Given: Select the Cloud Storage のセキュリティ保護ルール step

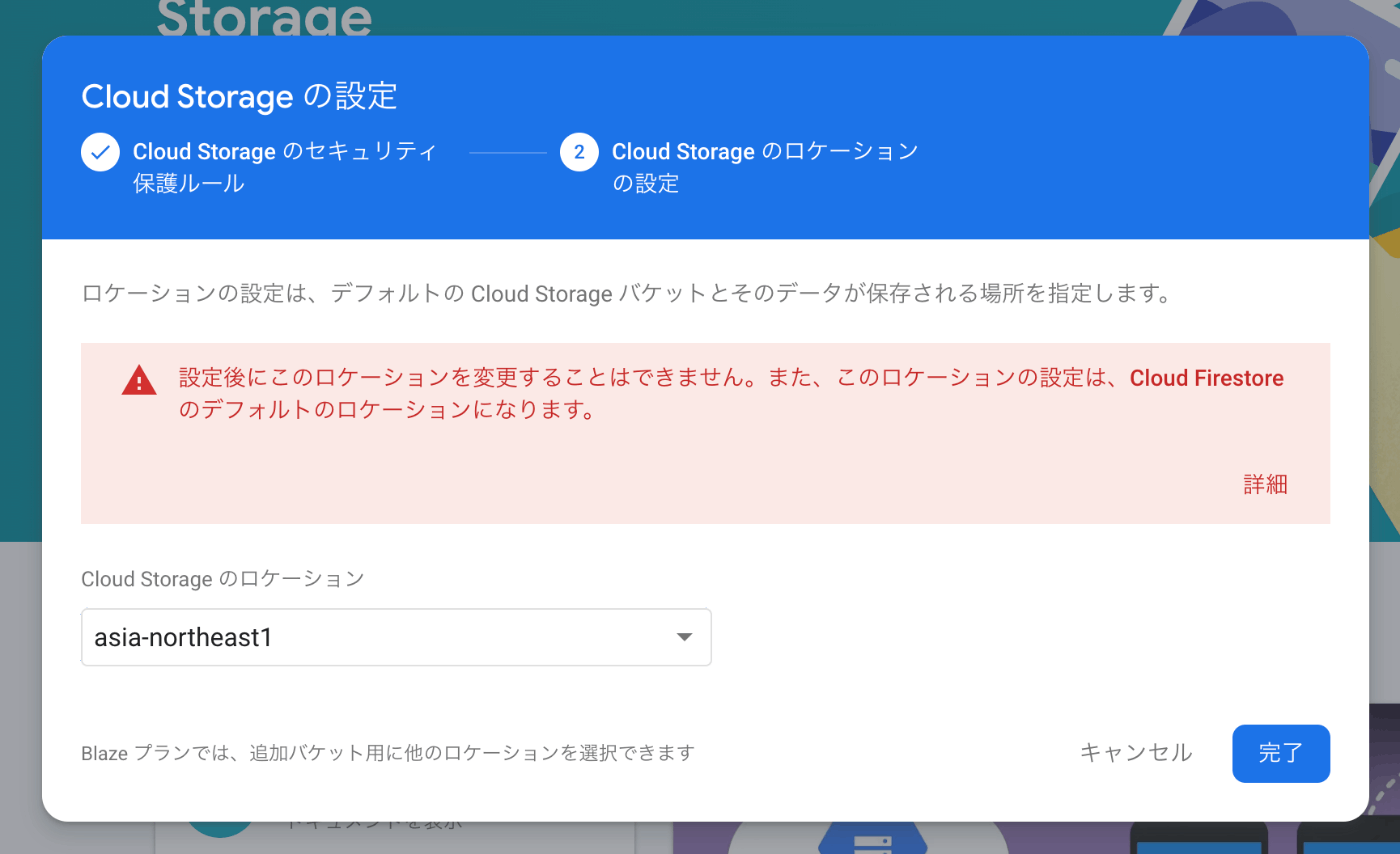Looking at the screenshot, I should coord(285,168).
